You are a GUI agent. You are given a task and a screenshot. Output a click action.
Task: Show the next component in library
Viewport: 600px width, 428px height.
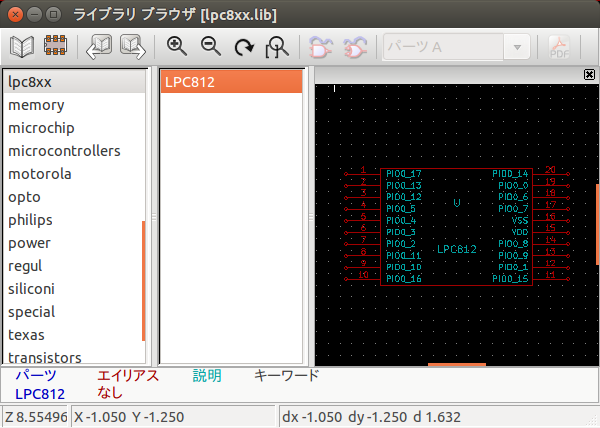(133, 47)
